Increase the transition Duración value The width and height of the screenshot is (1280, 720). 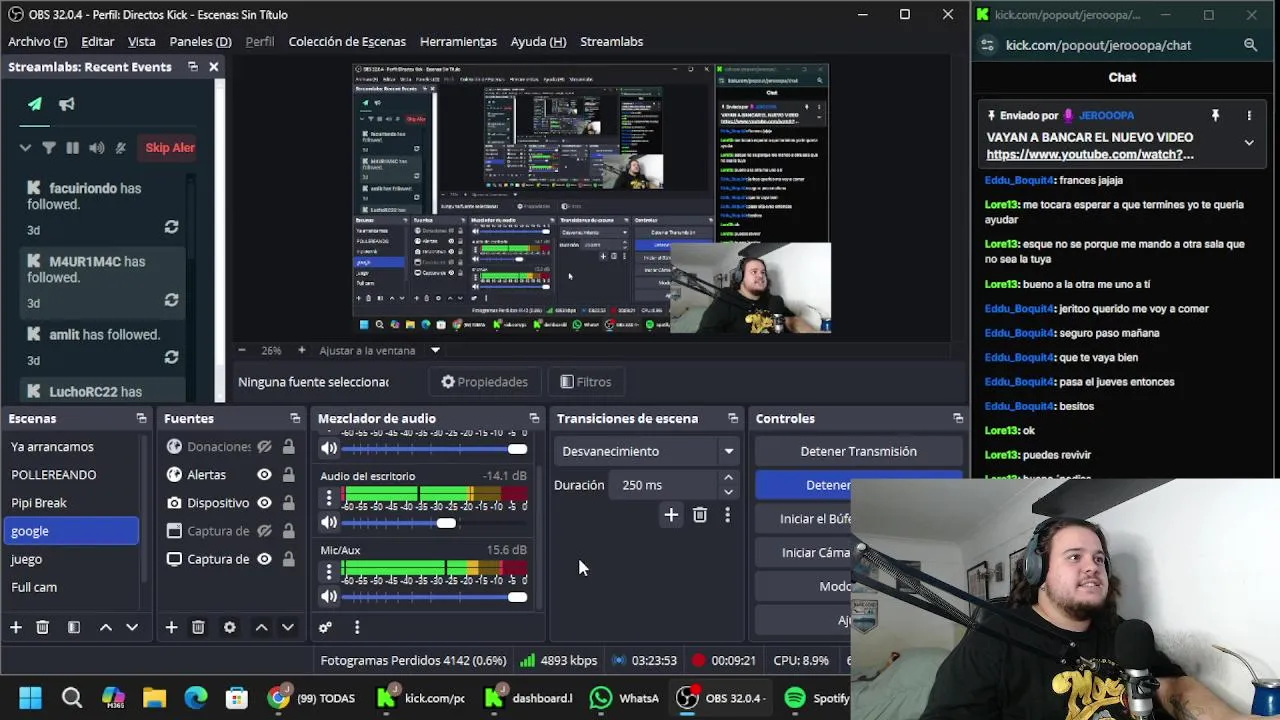tap(728, 479)
